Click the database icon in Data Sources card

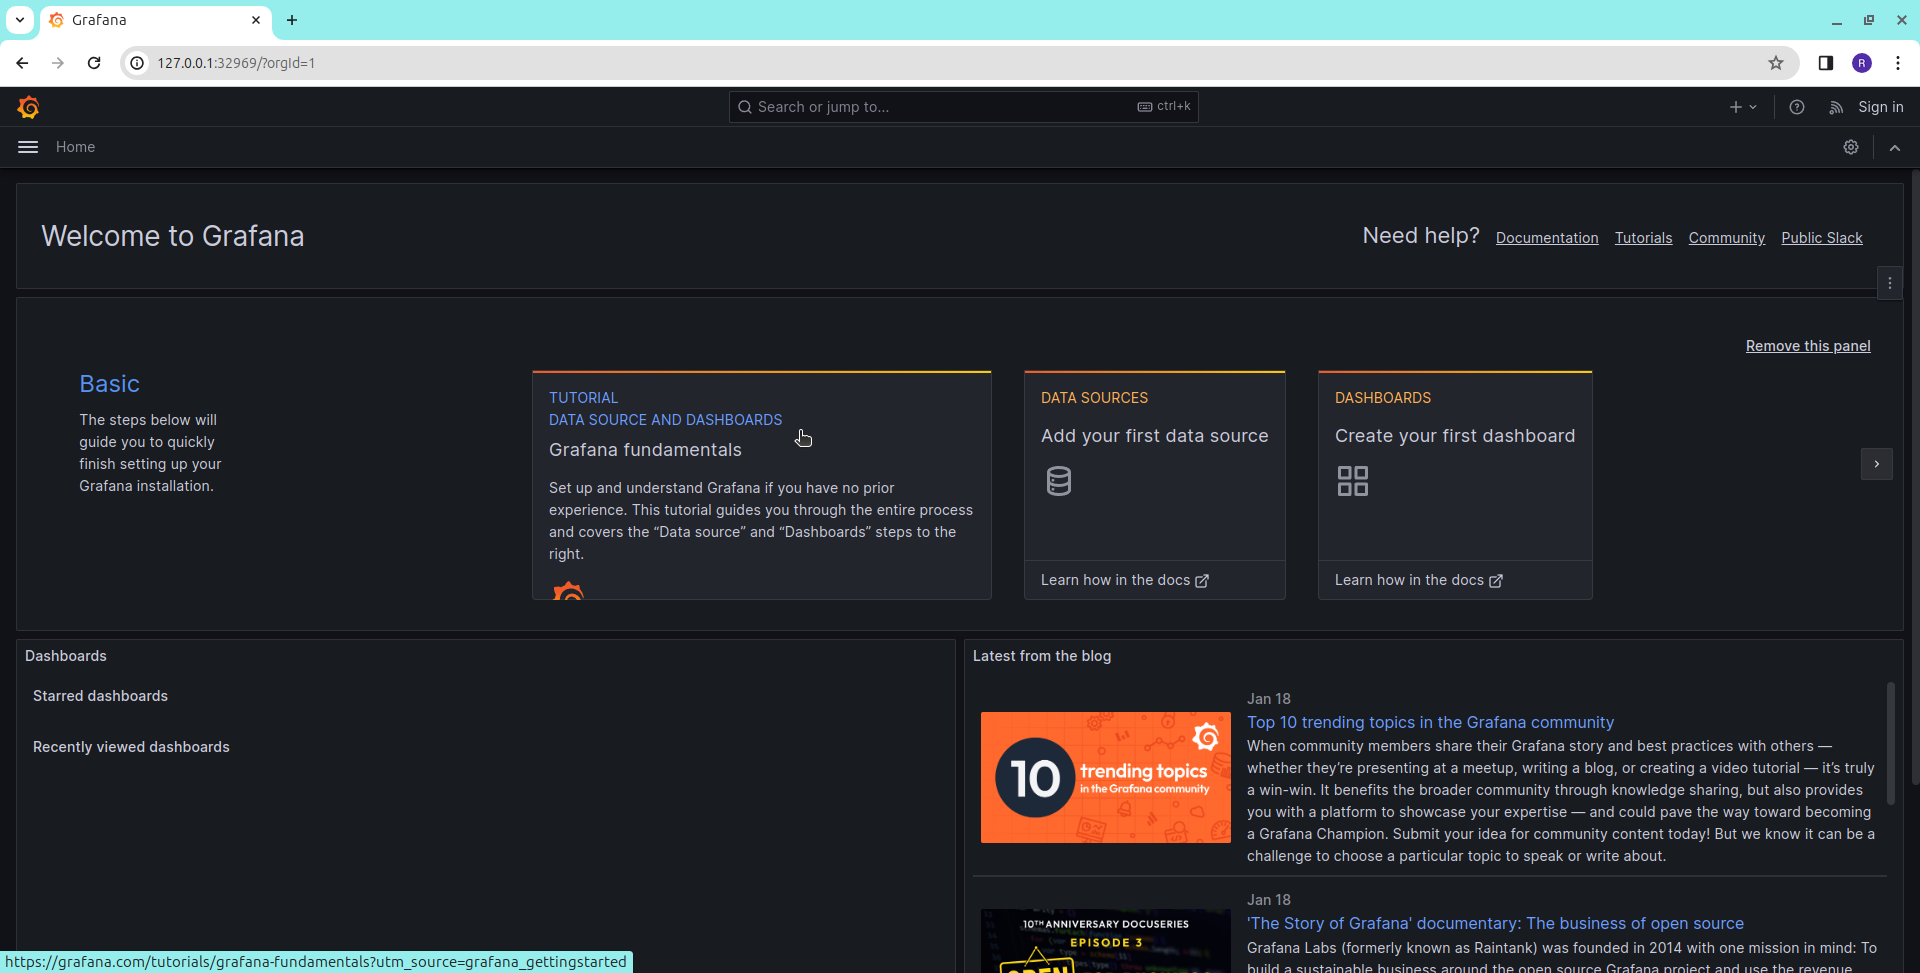pyautogui.click(x=1059, y=481)
